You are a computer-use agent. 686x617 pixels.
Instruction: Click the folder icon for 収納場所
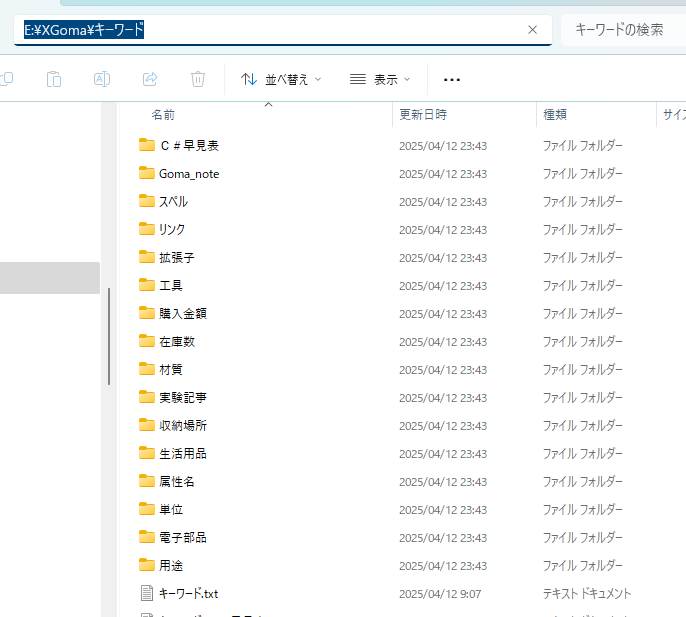tap(147, 425)
